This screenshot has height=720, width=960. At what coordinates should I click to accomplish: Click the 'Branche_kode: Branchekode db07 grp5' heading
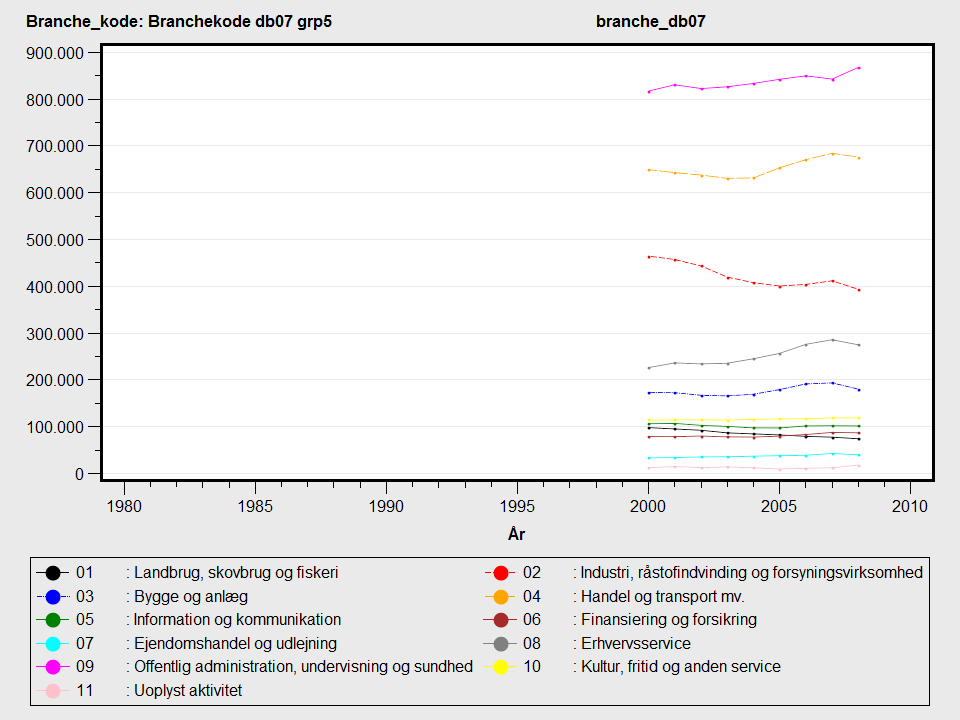coord(179,21)
